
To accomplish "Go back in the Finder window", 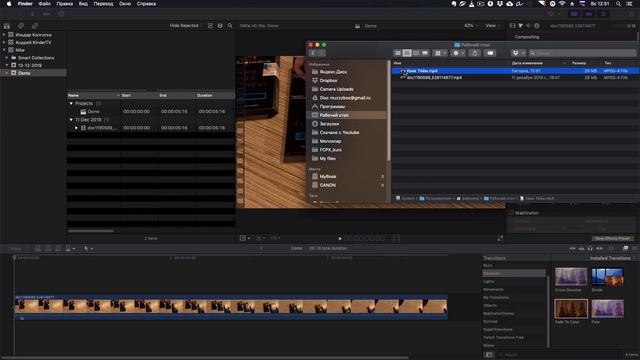I will (313, 53).
